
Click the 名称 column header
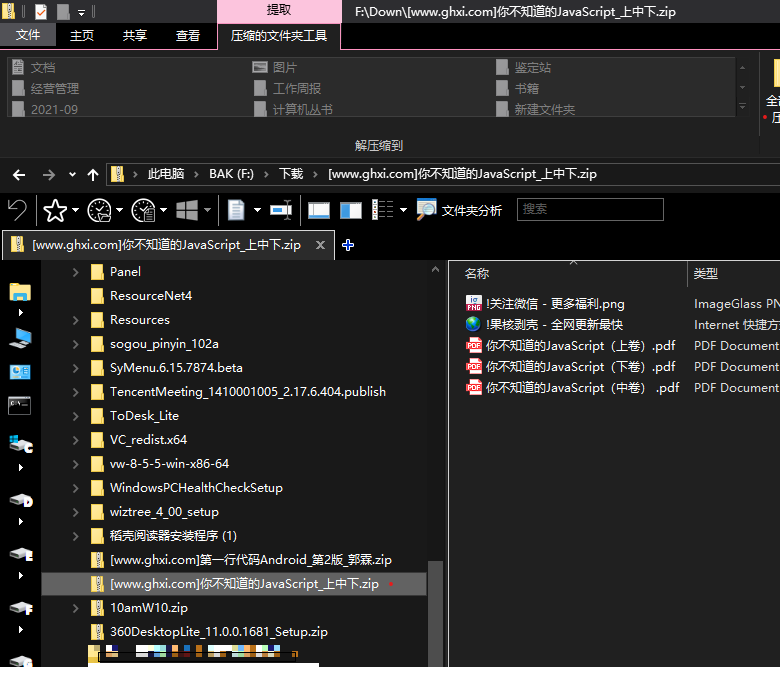click(478, 274)
